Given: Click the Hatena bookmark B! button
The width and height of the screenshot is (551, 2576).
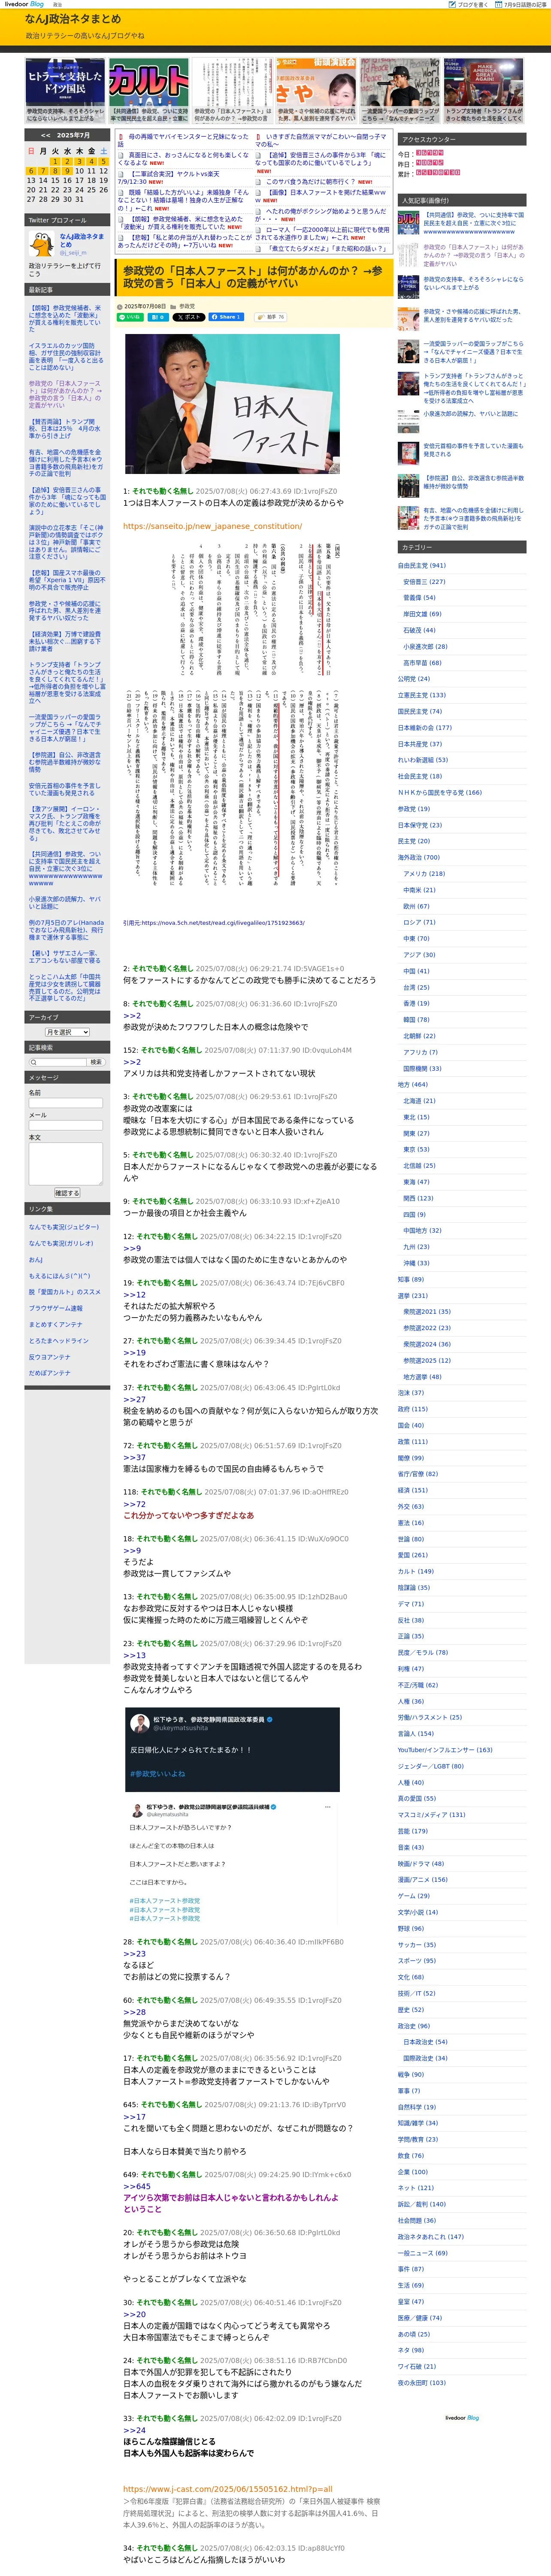Looking at the screenshot, I should coord(158,317).
